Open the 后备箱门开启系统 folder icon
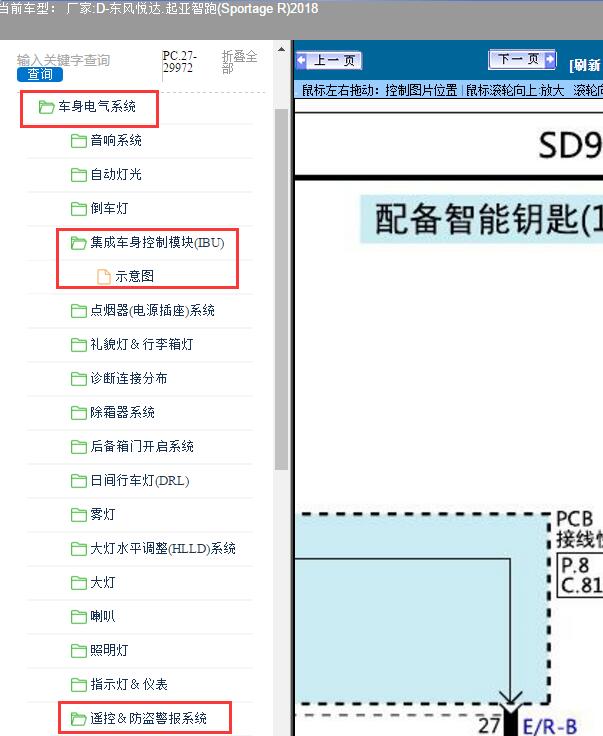This screenshot has height=736, width=603. point(78,446)
